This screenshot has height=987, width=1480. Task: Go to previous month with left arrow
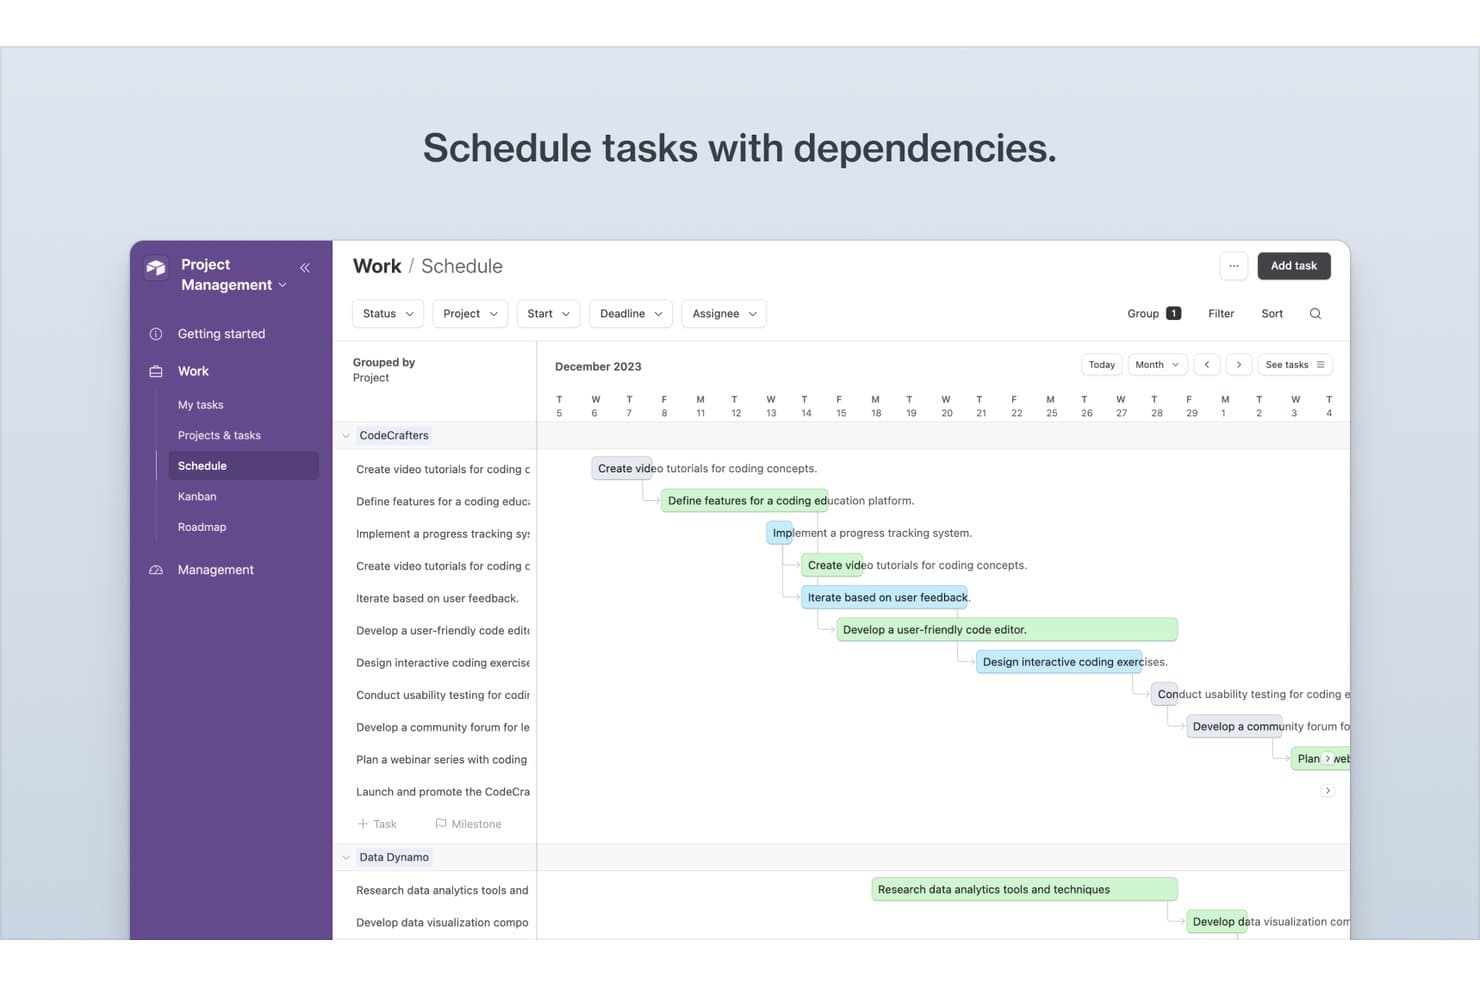[x=1207, y=365]
